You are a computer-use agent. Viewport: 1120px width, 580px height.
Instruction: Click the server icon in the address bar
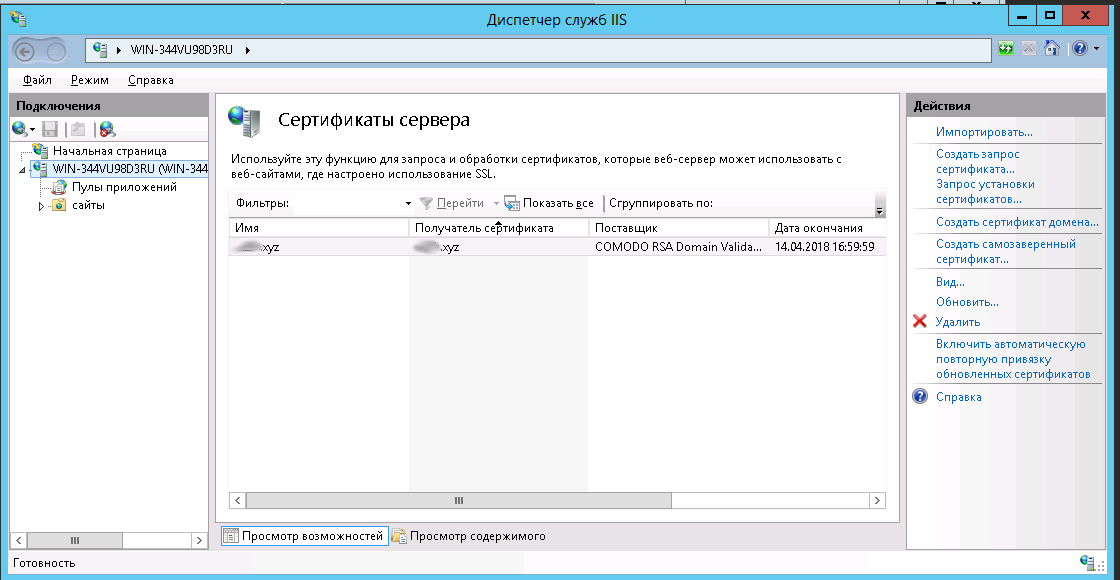point(100,49)
